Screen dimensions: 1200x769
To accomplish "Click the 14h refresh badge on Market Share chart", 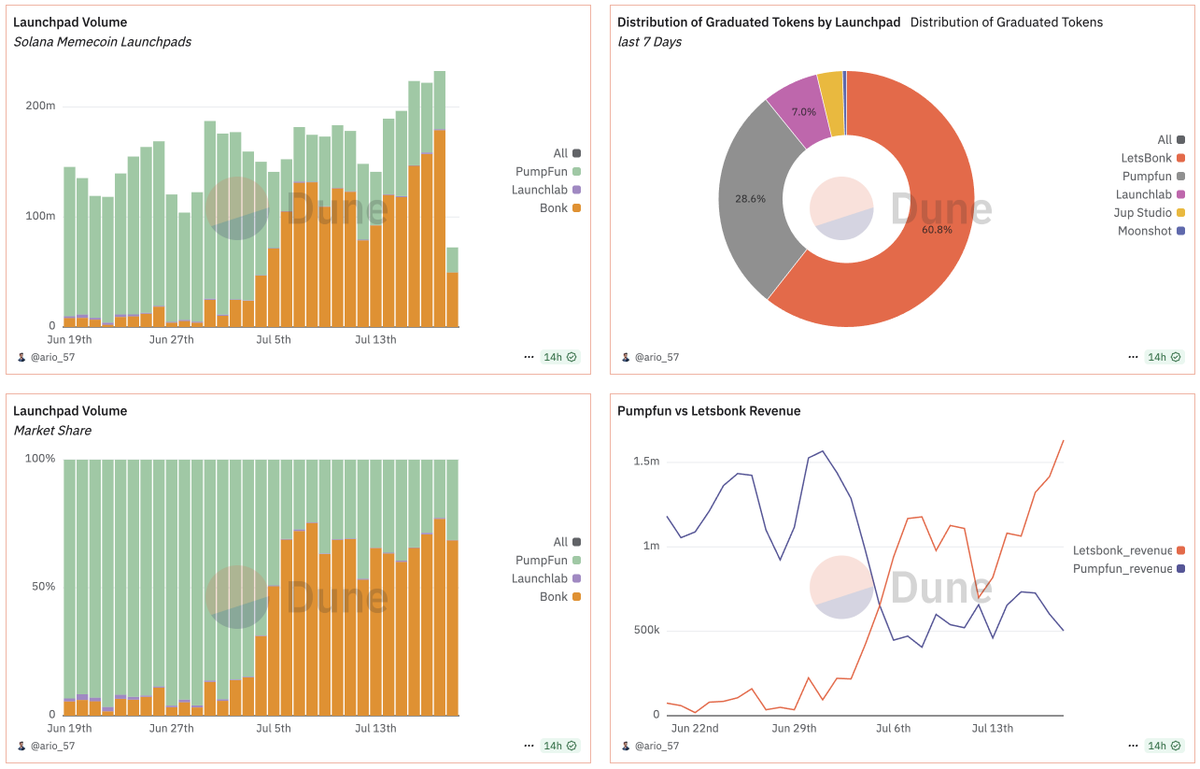I will point(560,746).
